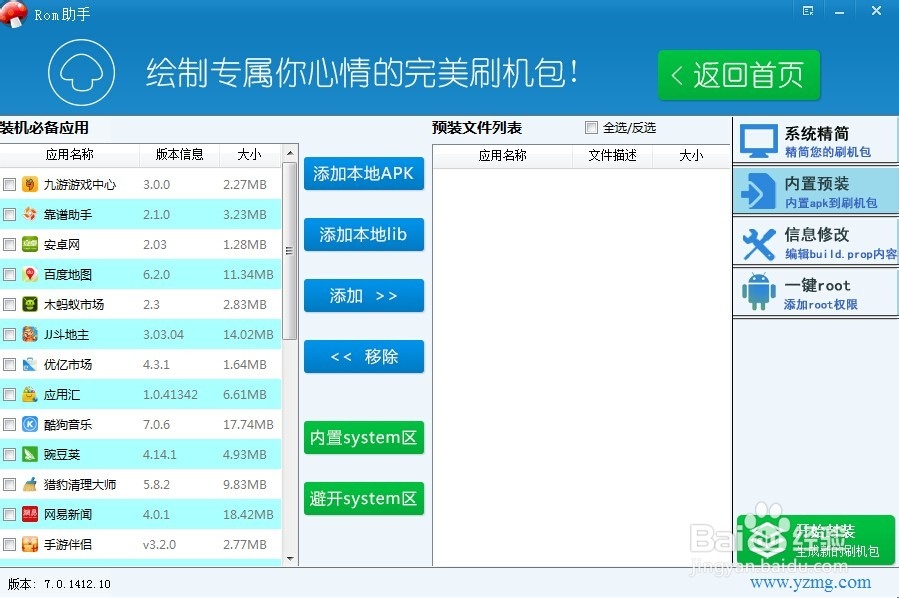Click the app list scrollbar down arrow
Image resolution: width=899 pixels, height=598 pixels.
pos(290,558)
